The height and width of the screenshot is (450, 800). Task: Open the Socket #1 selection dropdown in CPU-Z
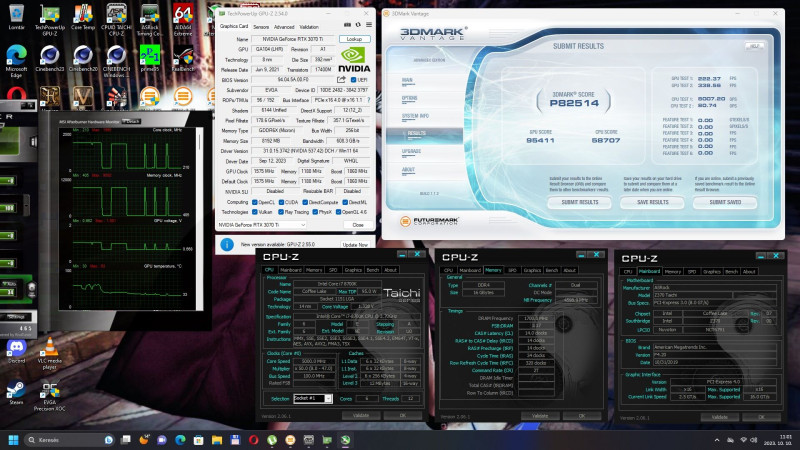313,398
